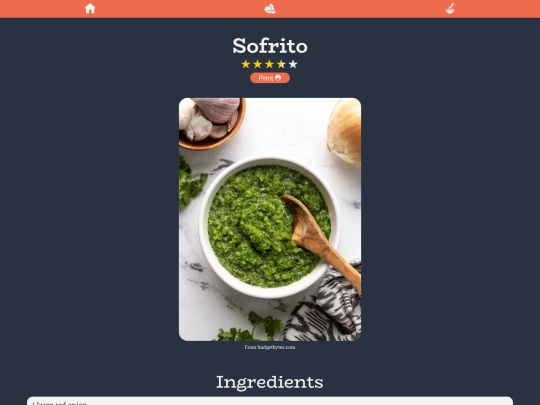Open the budgetbytes.com source credit
540x405 pixels.
270,347
